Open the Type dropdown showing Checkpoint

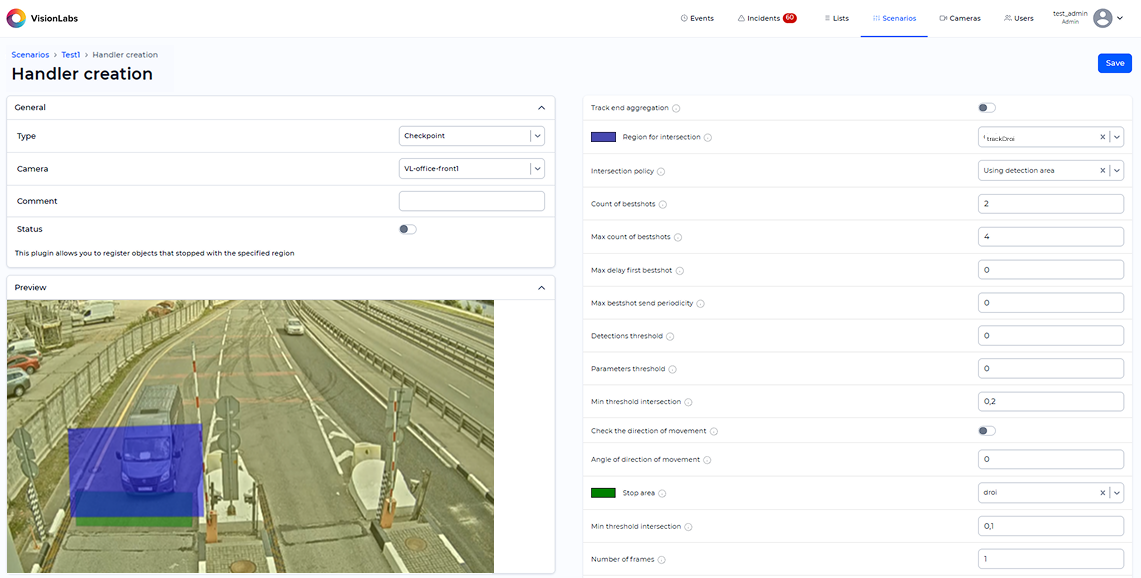coord(471,136)
